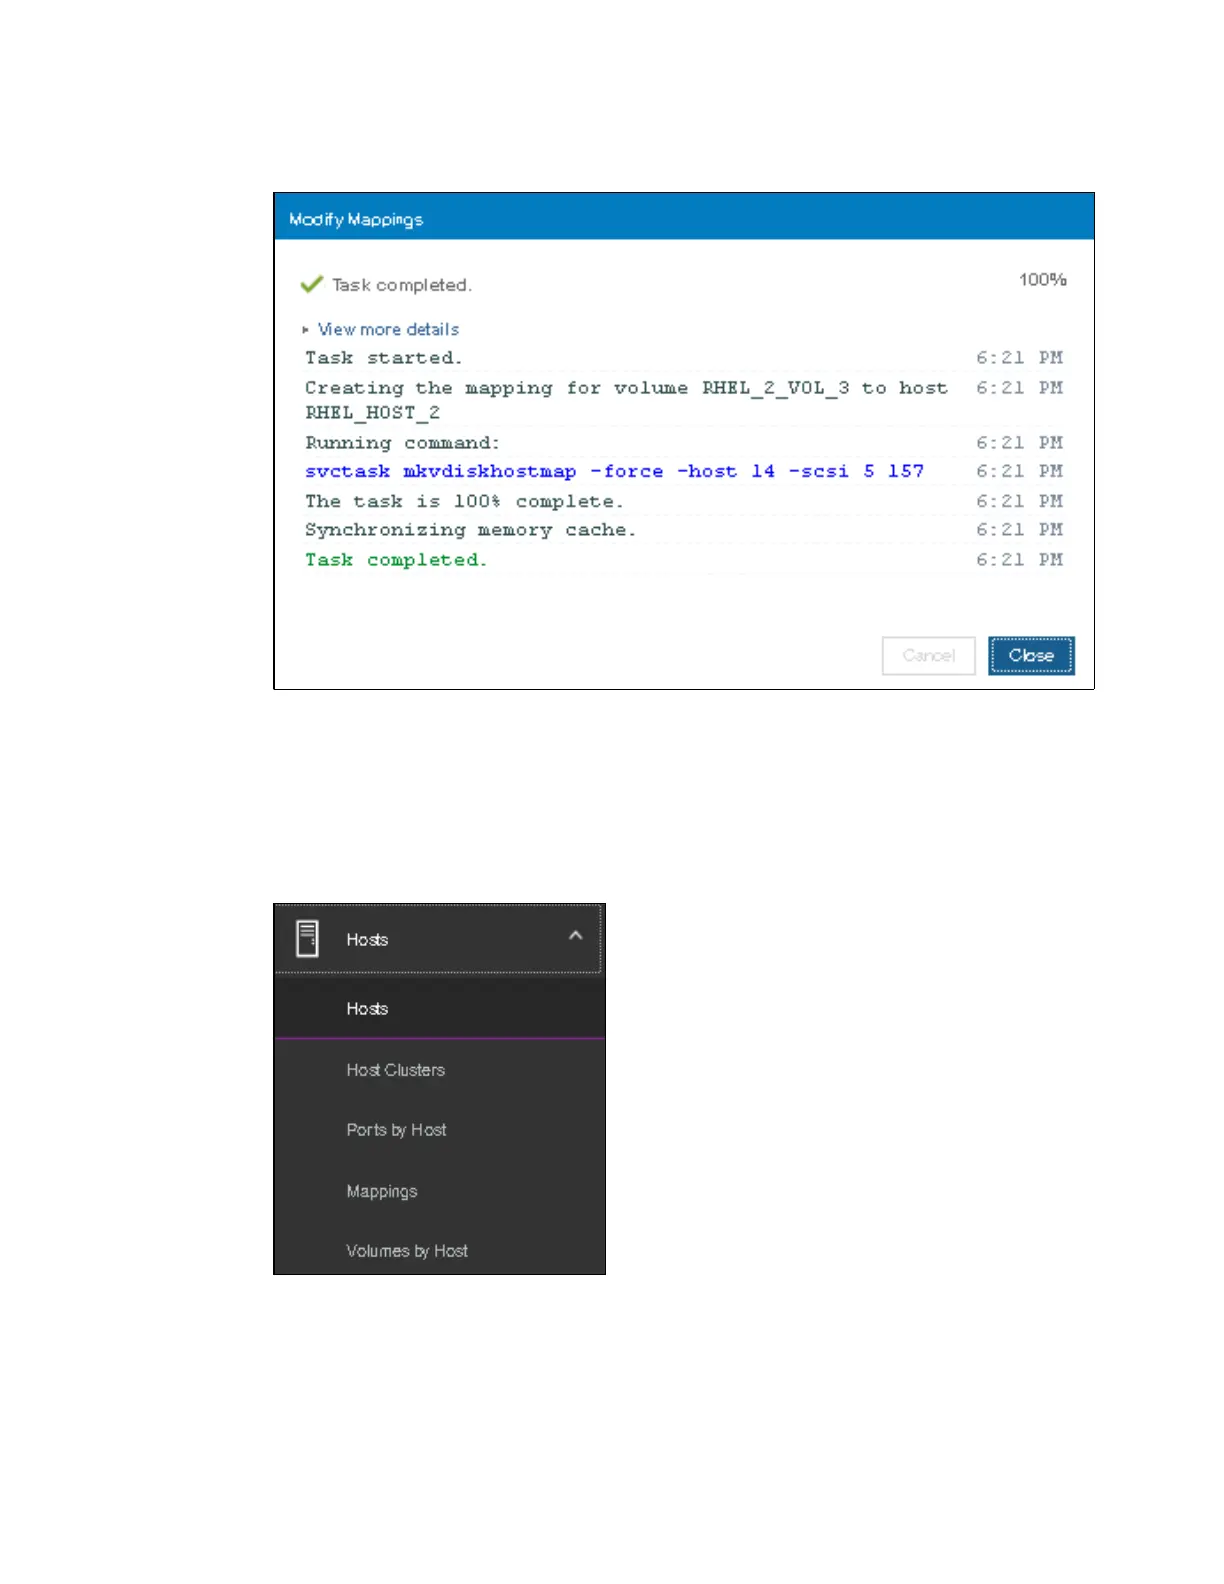1224x1584 pixels.
Task: Click 'The task is 100% complete.' line
Action: [x=464, y=501]
